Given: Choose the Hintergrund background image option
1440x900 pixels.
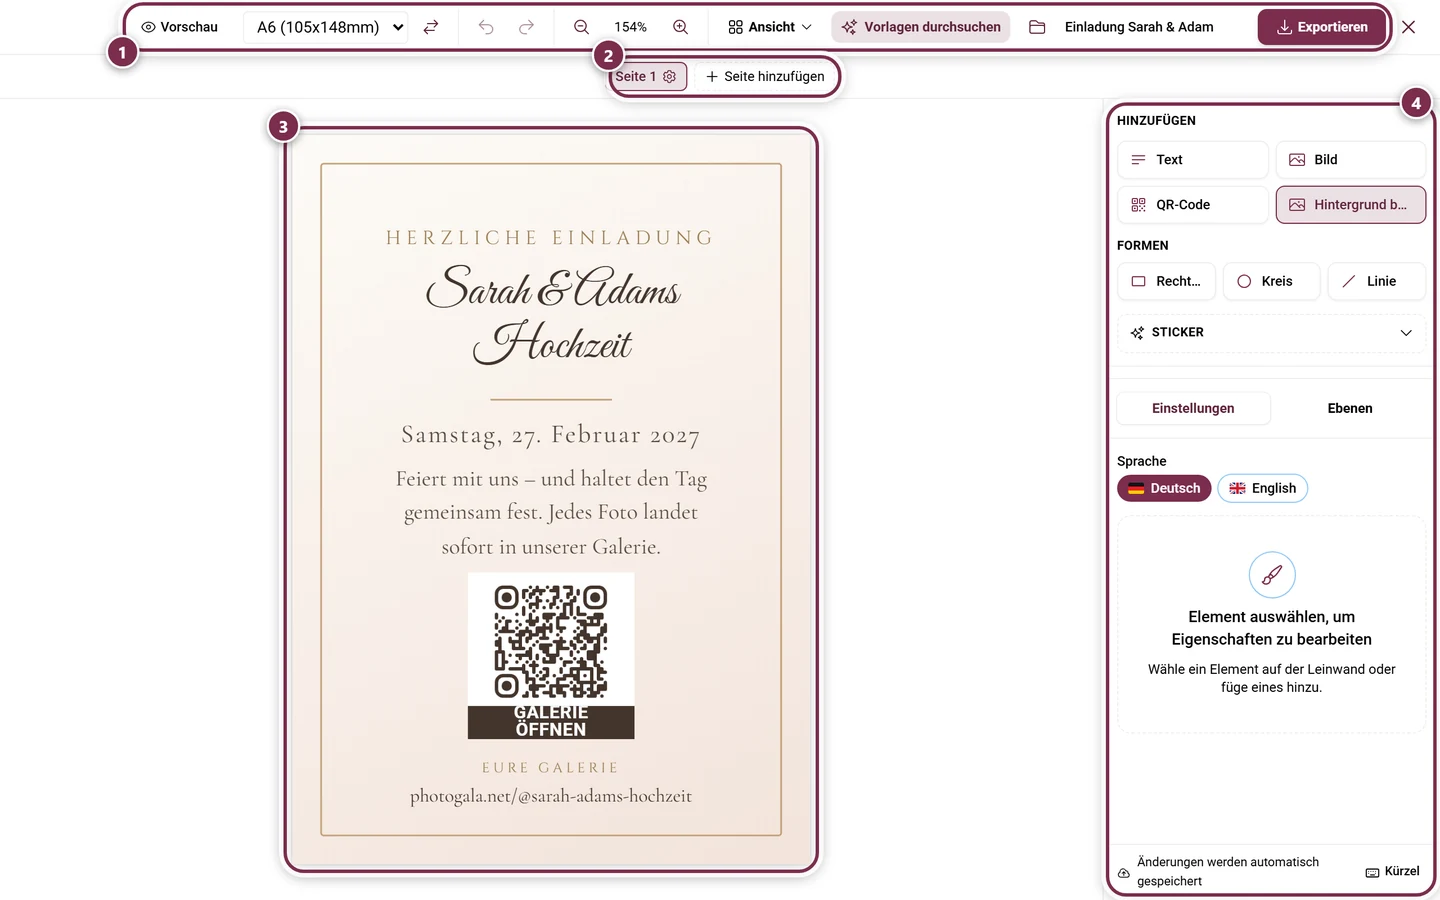Looking at the screenshot, I should pos(1350,205).
